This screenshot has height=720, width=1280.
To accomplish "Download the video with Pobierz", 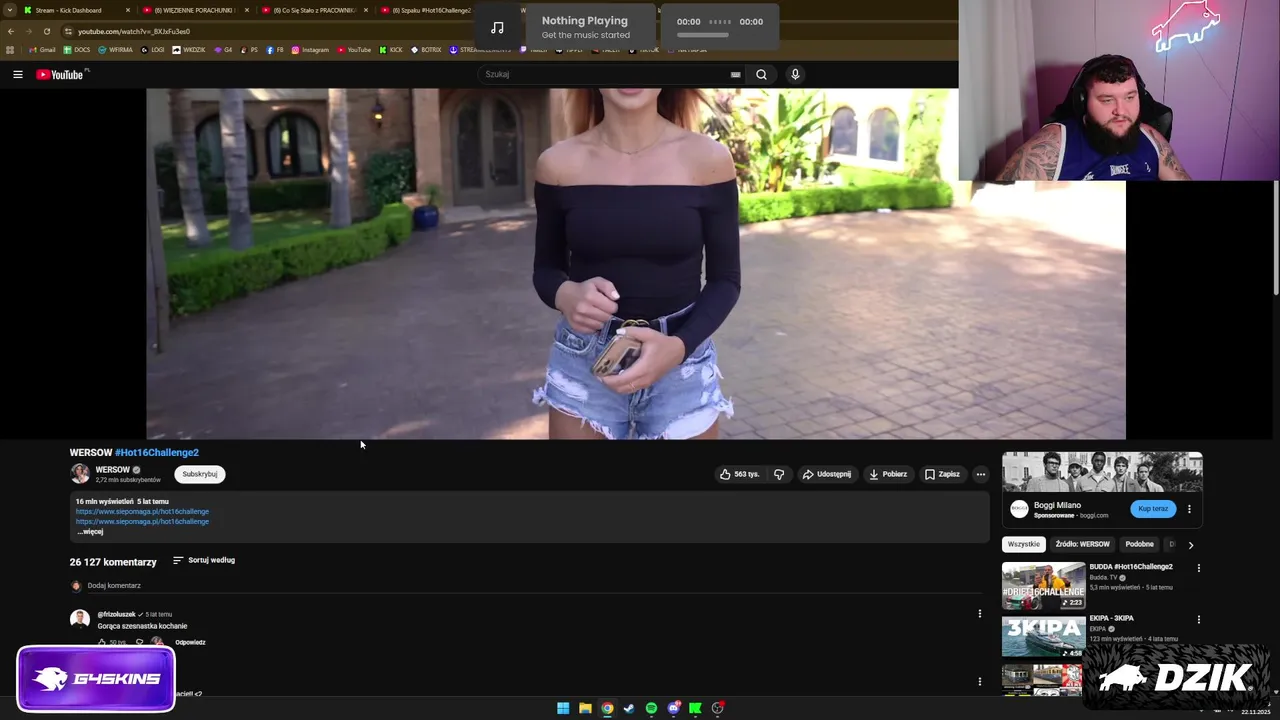I will coord(888,474).
